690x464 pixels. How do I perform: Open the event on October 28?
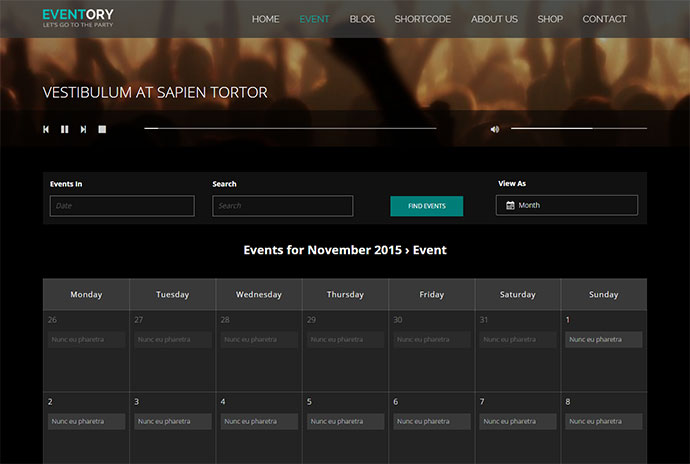click(x=259, y=339)
